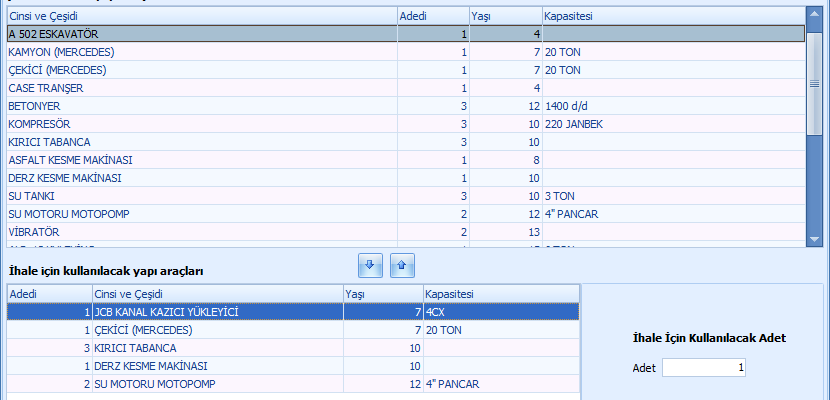The height and width of the screenshot is (400, 830).
Task: Select the VİBRATÖR row
Action: coord(200,232)
